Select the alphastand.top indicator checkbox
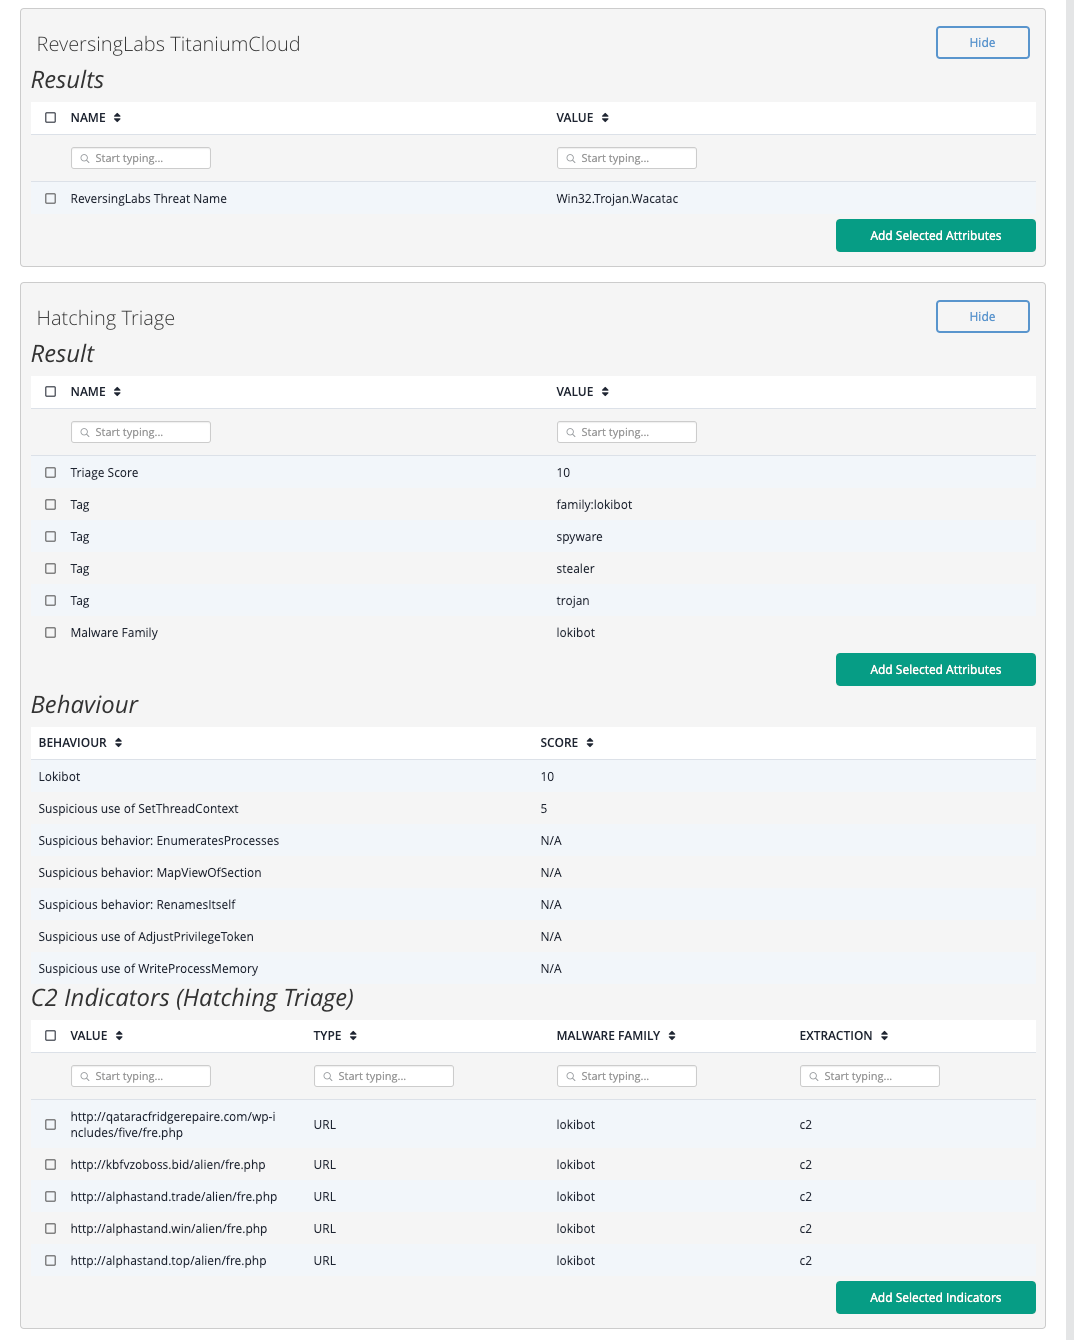Screen dimensions: 1083x1340 tap(51, 1261)
